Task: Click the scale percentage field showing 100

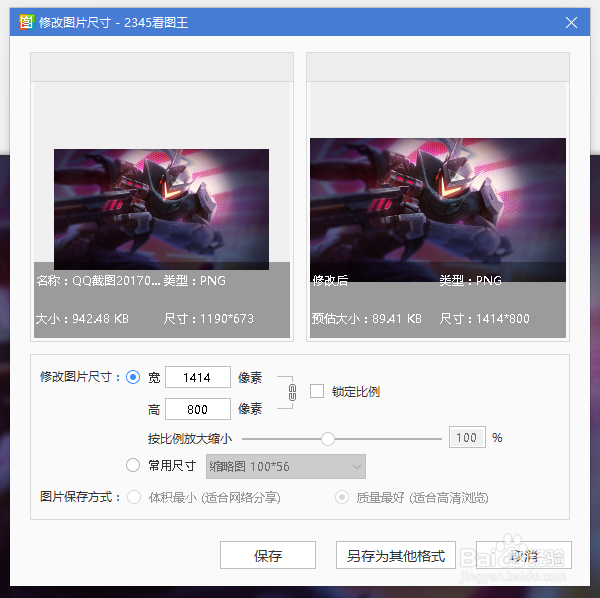Action: (467, 437)
